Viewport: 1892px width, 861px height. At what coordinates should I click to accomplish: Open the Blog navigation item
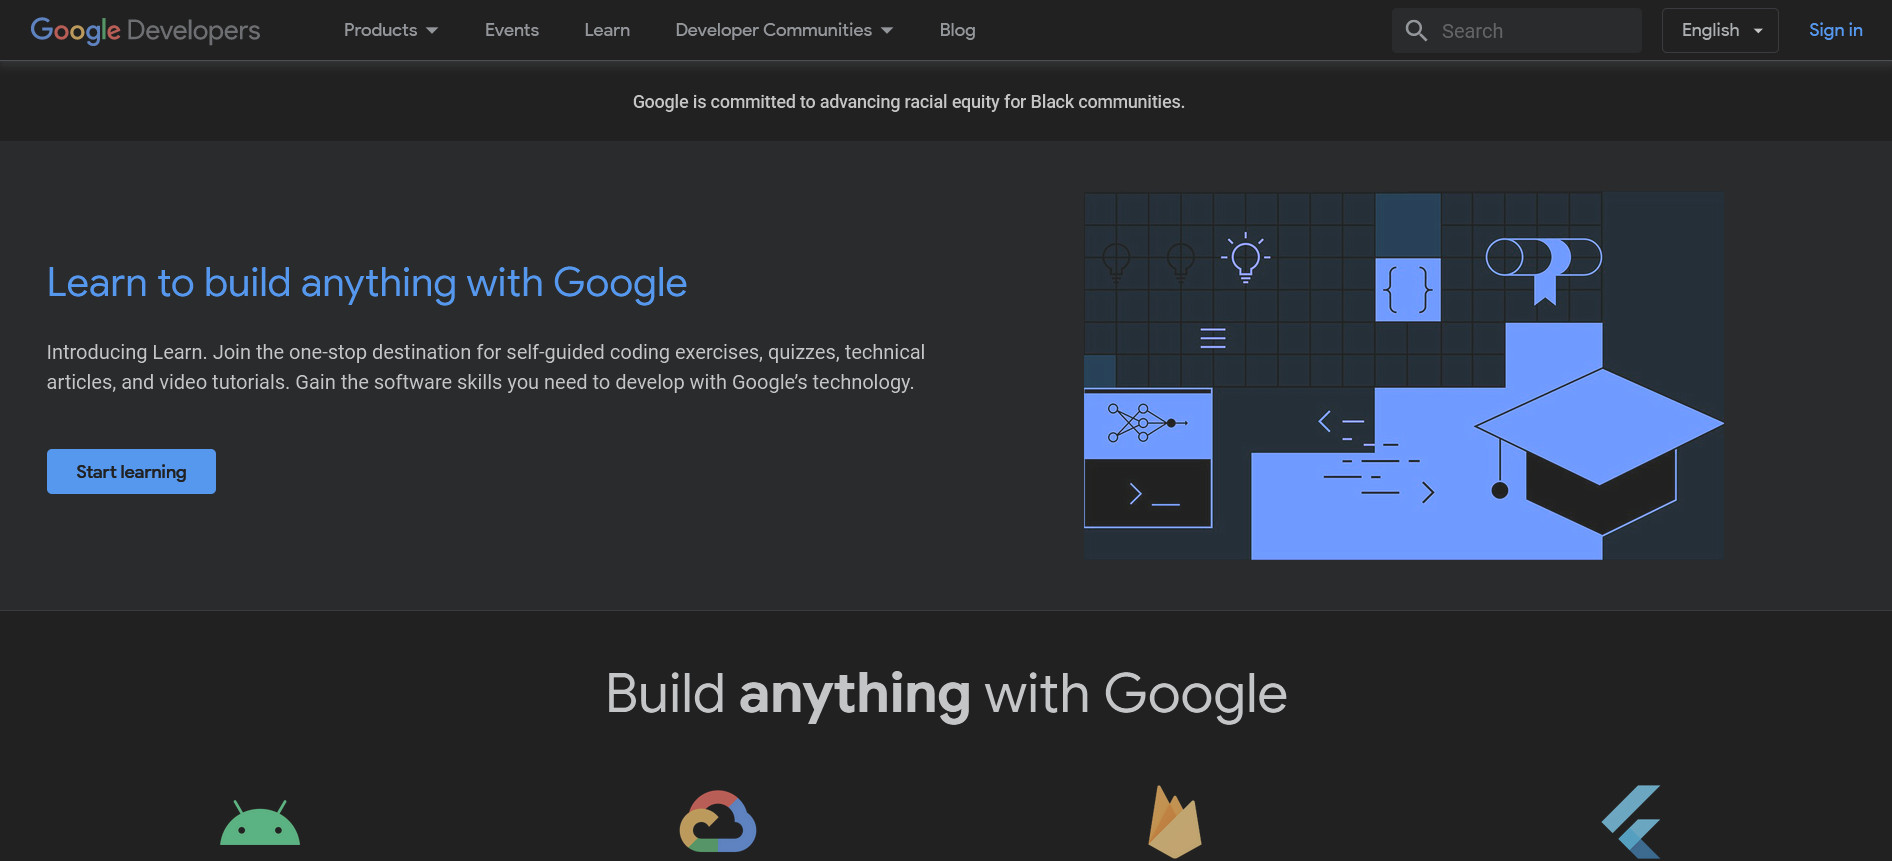[957, 30]
